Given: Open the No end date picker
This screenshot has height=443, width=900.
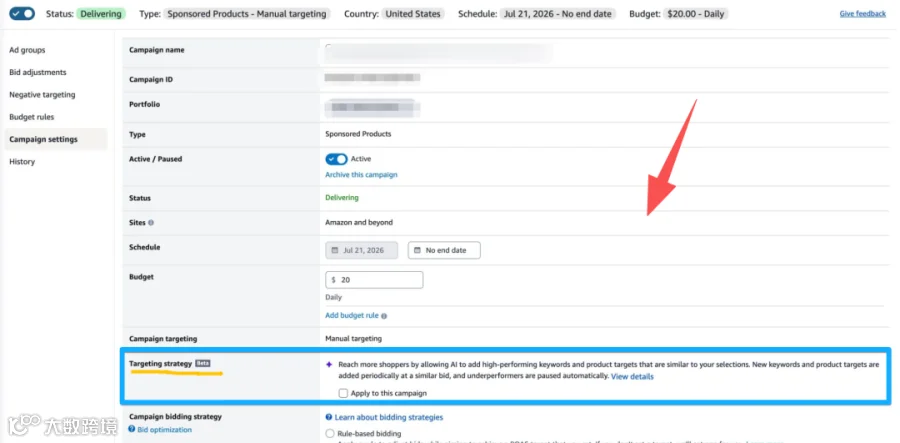Looking at the screenshot, I should click(x=444, y=251).
